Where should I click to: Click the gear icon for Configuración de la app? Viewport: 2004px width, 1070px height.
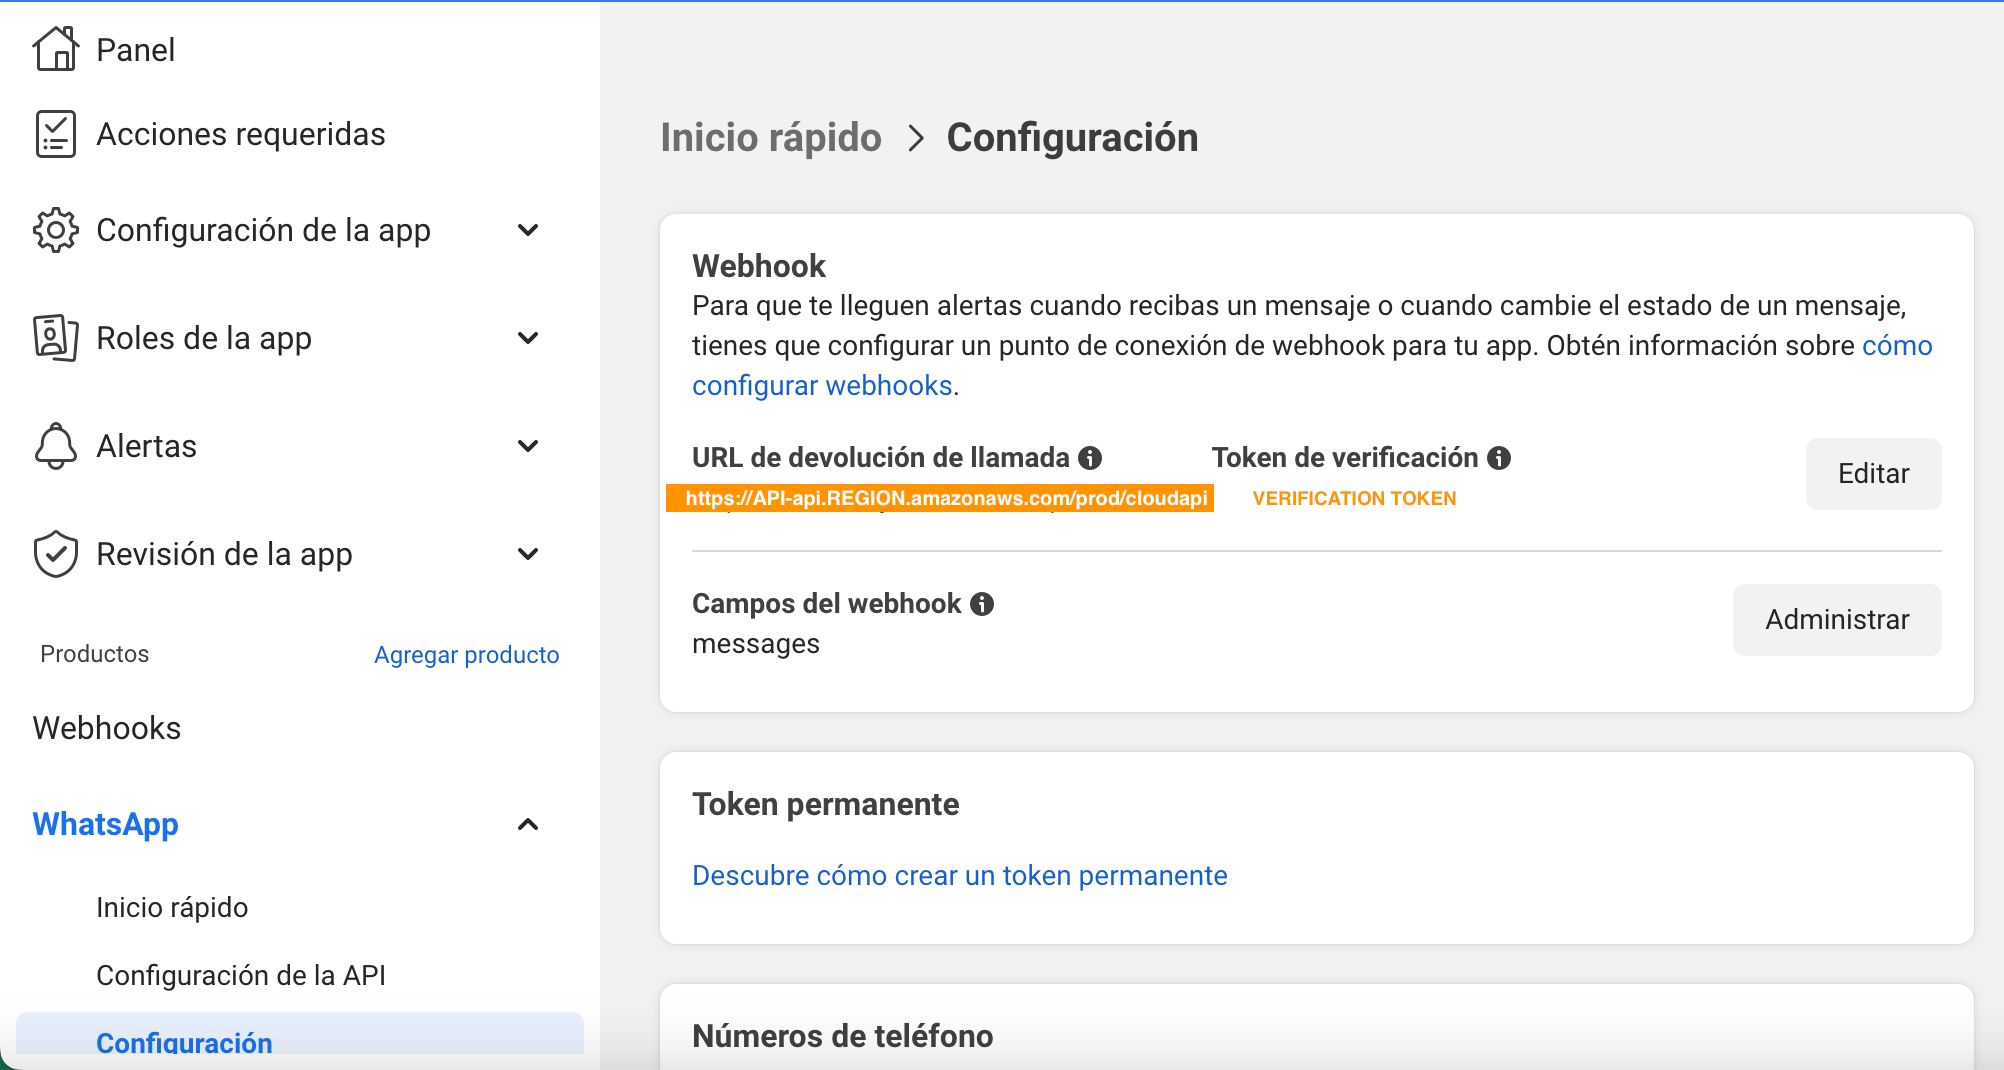[x=56, y=230]
